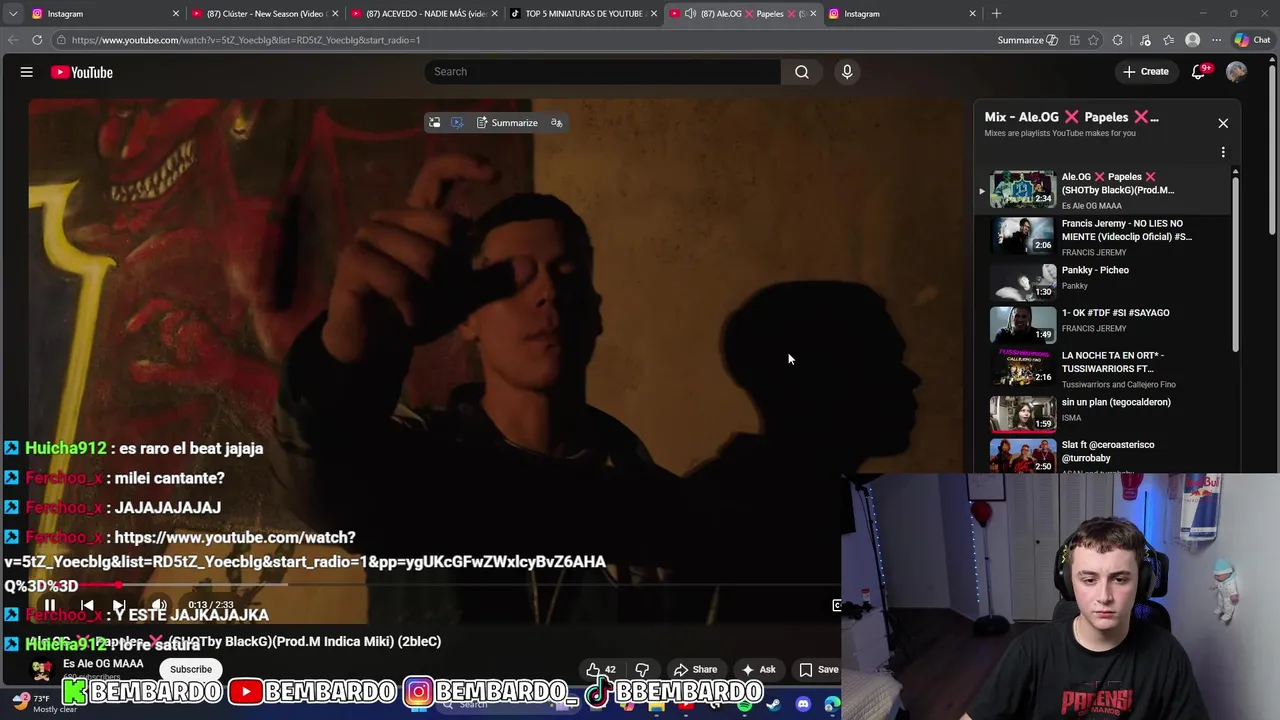1280x720 pixels.
Task: Open browser Settings and more menu
Action: (1216, 40)
